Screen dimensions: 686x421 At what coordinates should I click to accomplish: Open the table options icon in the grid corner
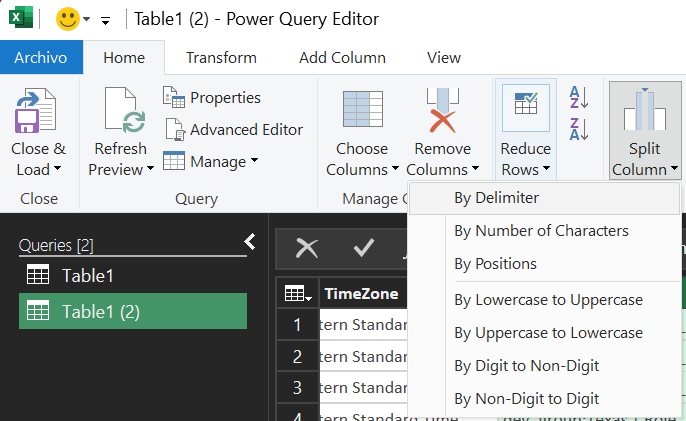click(x=298, y=294)
